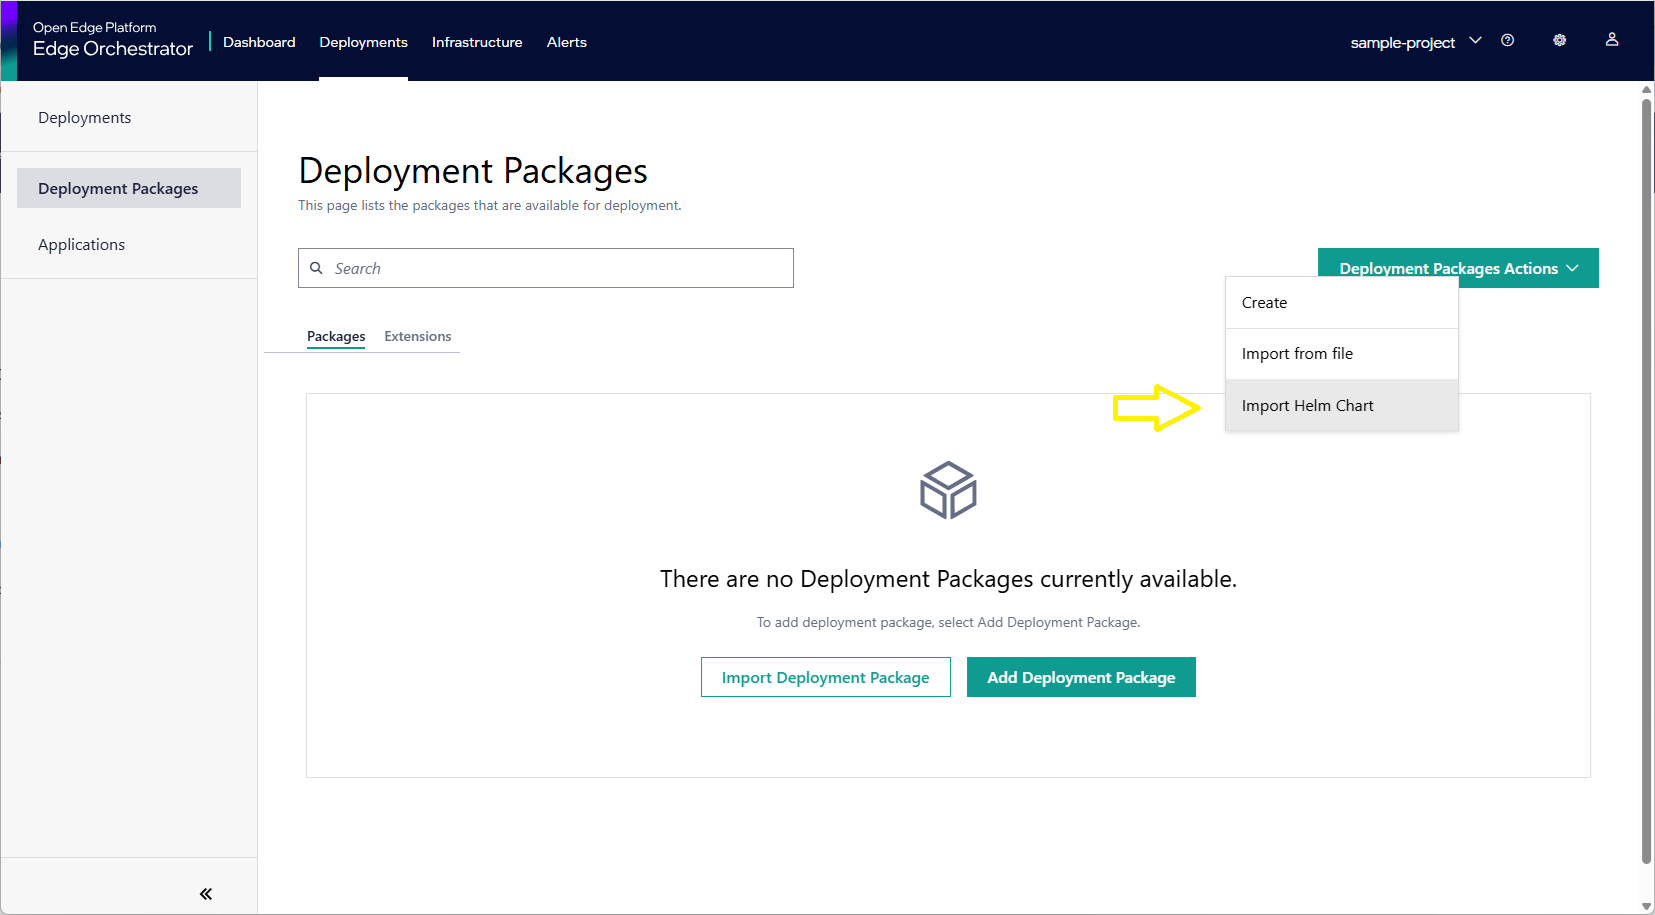This screenshot has width=1655, height=915.
Task: Click the empty package cube icon
Action: coord(948,490)
